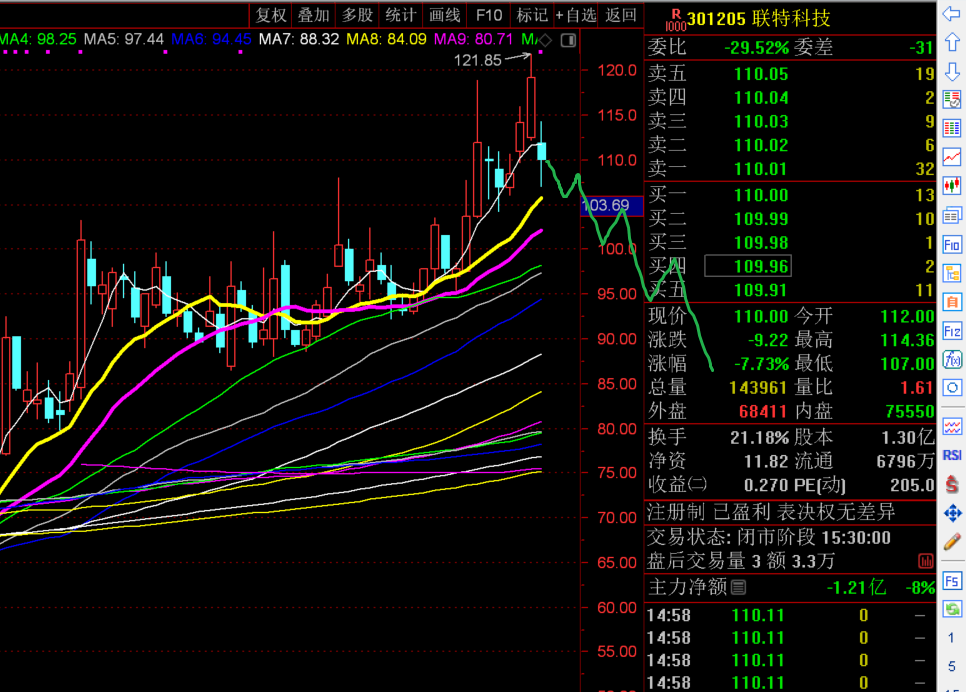Click the red bar chart icon beside 盘后交易量
The height and width of the screenshot is (692, 966).
click(925, 561)
